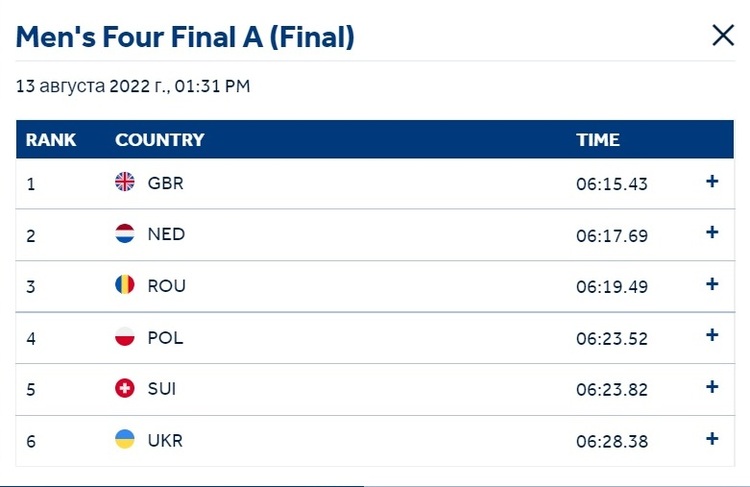Expand NED row using the plus sign

[712, 232]
